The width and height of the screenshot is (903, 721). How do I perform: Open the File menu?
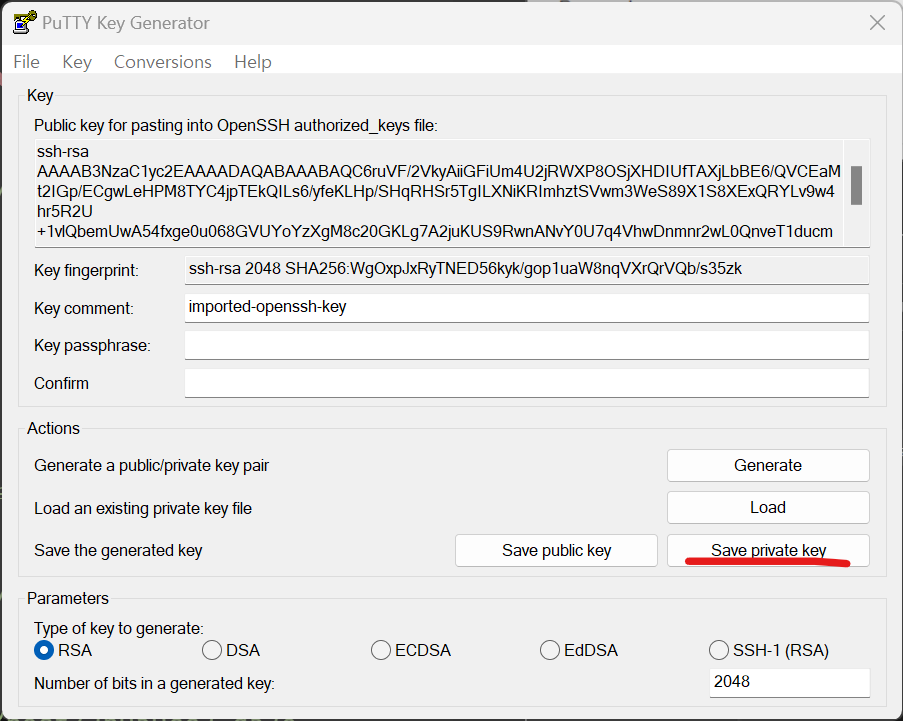26,62
